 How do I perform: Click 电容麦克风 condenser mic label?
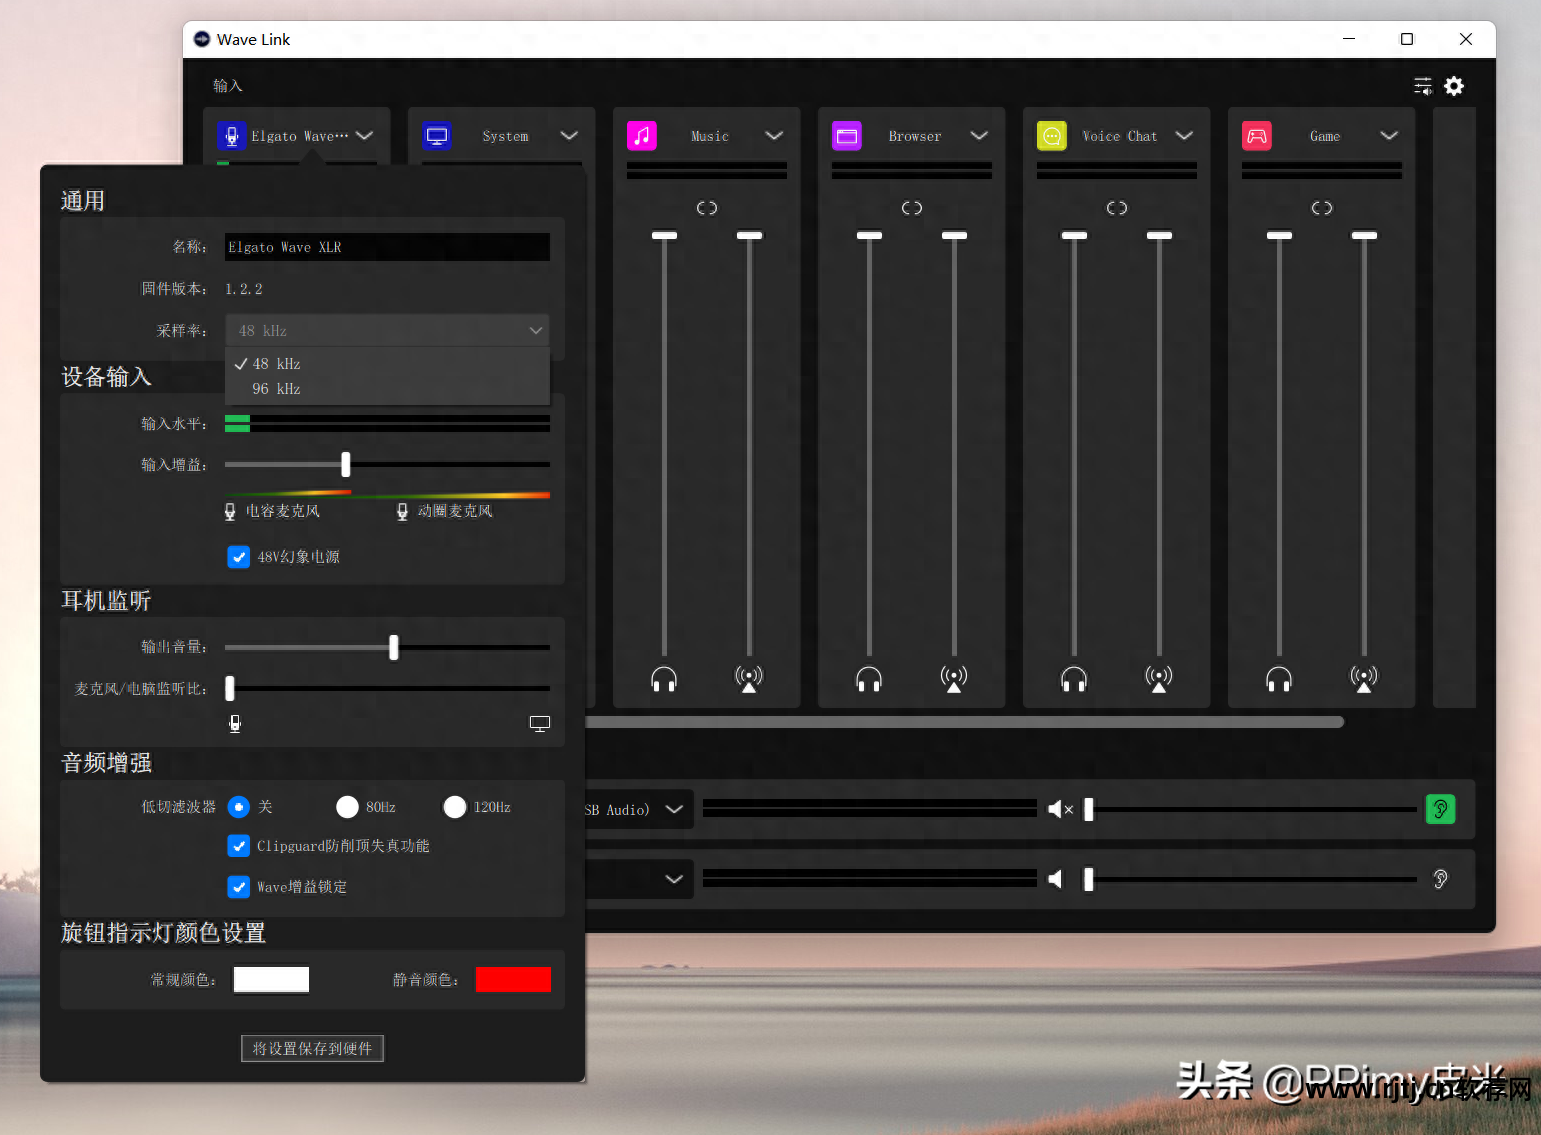(283, 511)
